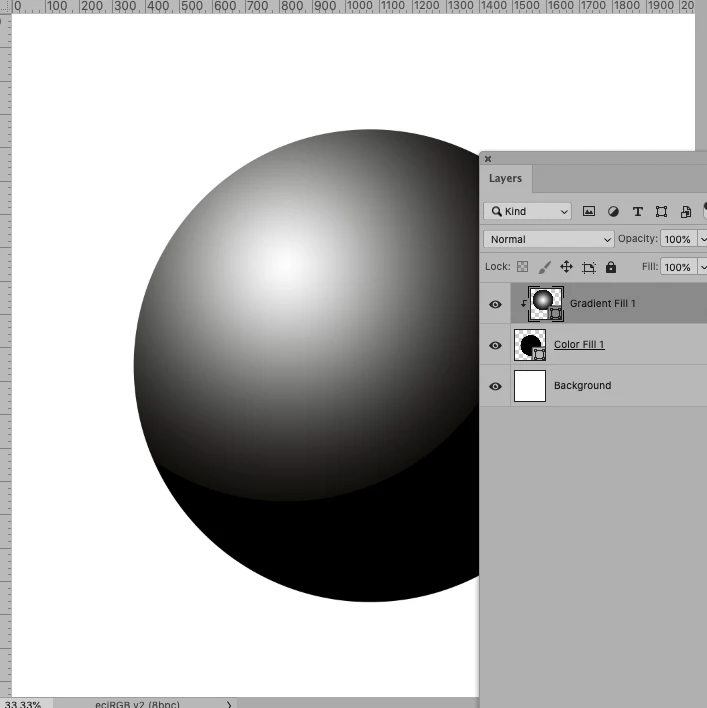Filter for shape layers icon
The height and width of the screenshot is (708, 707).
pos(661,211)
